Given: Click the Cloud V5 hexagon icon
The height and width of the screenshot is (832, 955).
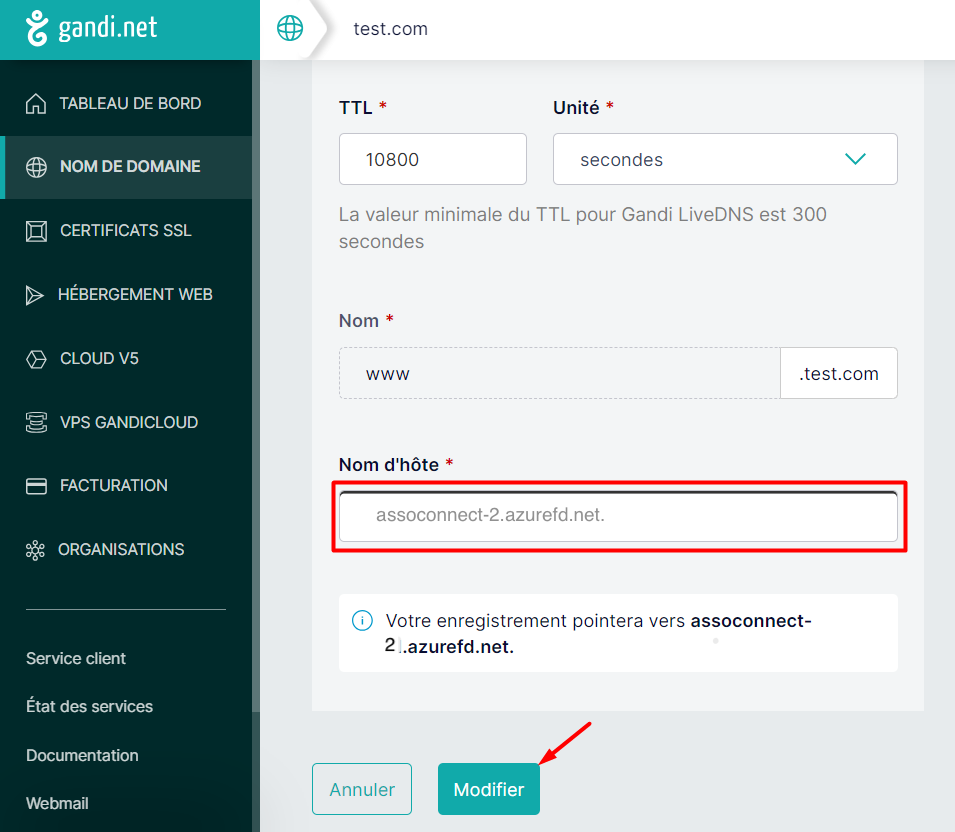Looking at the screenshot, I should 36,359.
